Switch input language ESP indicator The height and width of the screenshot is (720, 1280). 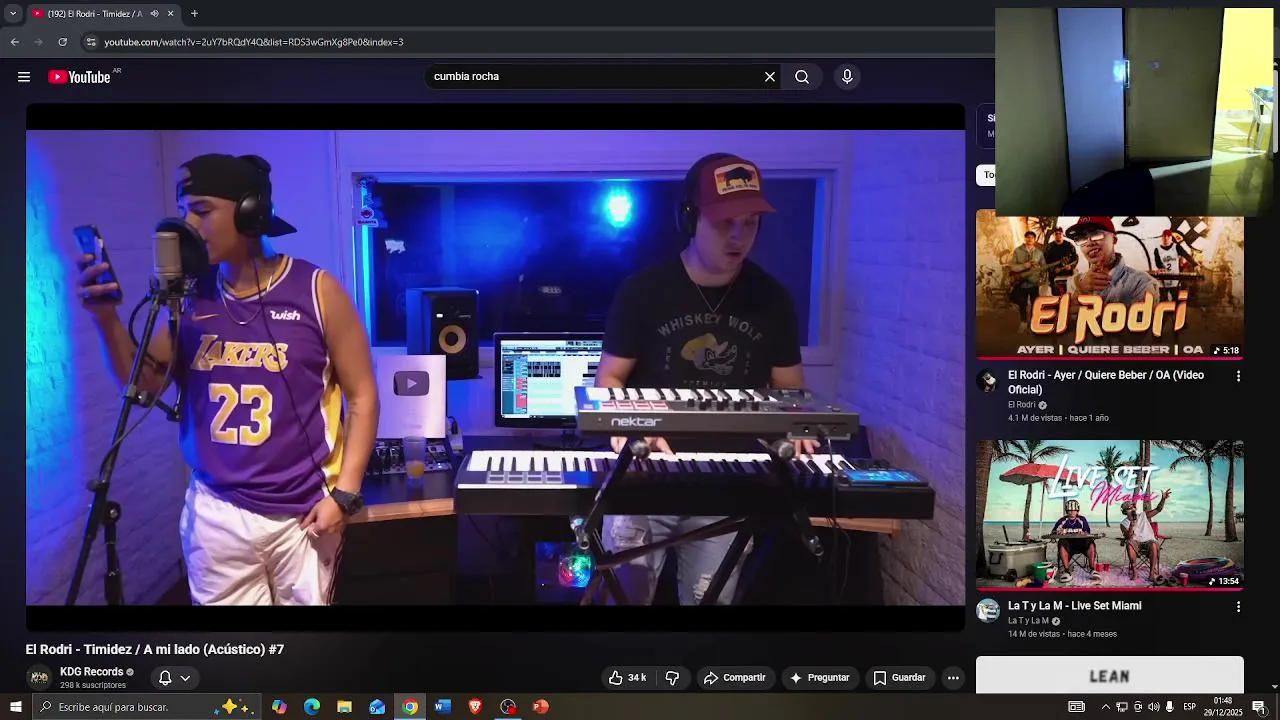pos(1190,707)
